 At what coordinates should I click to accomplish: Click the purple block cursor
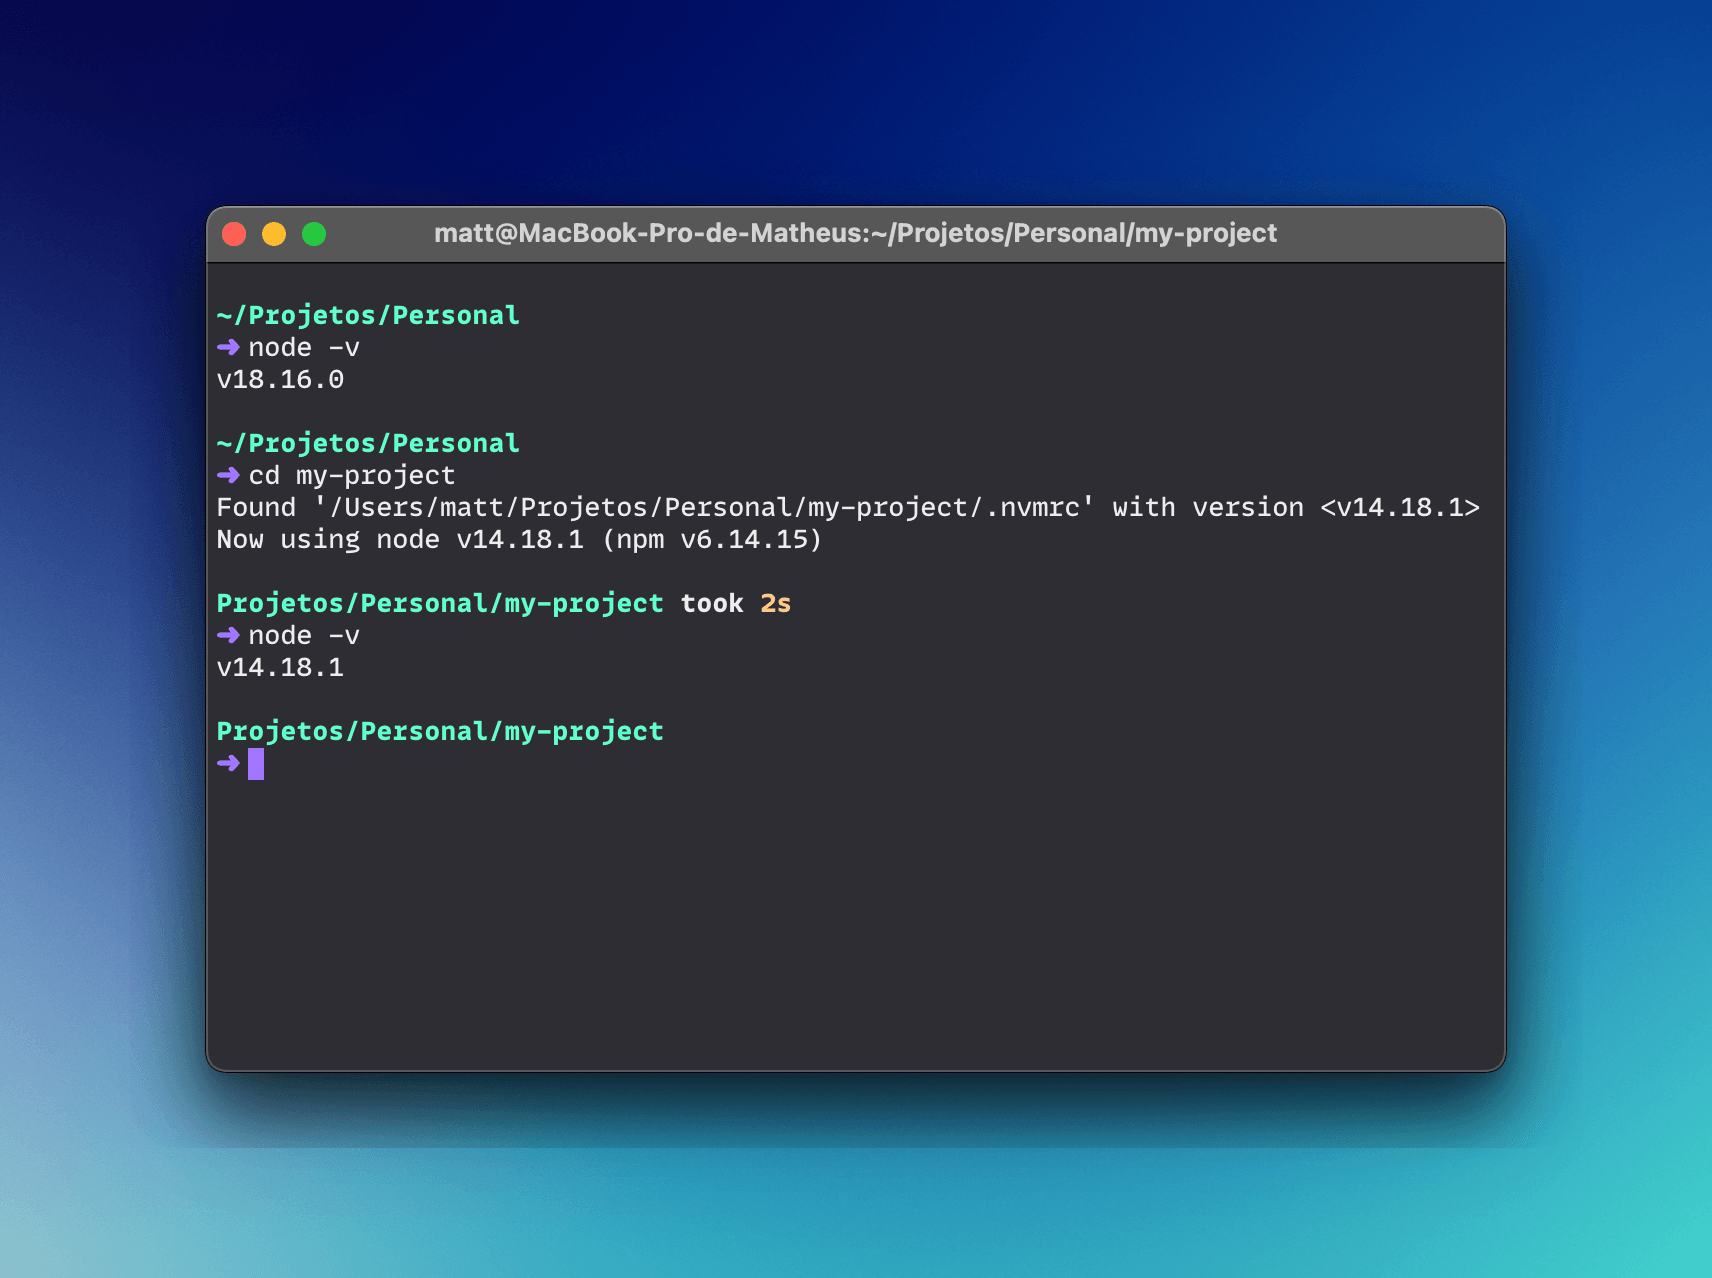click(255, 763)
